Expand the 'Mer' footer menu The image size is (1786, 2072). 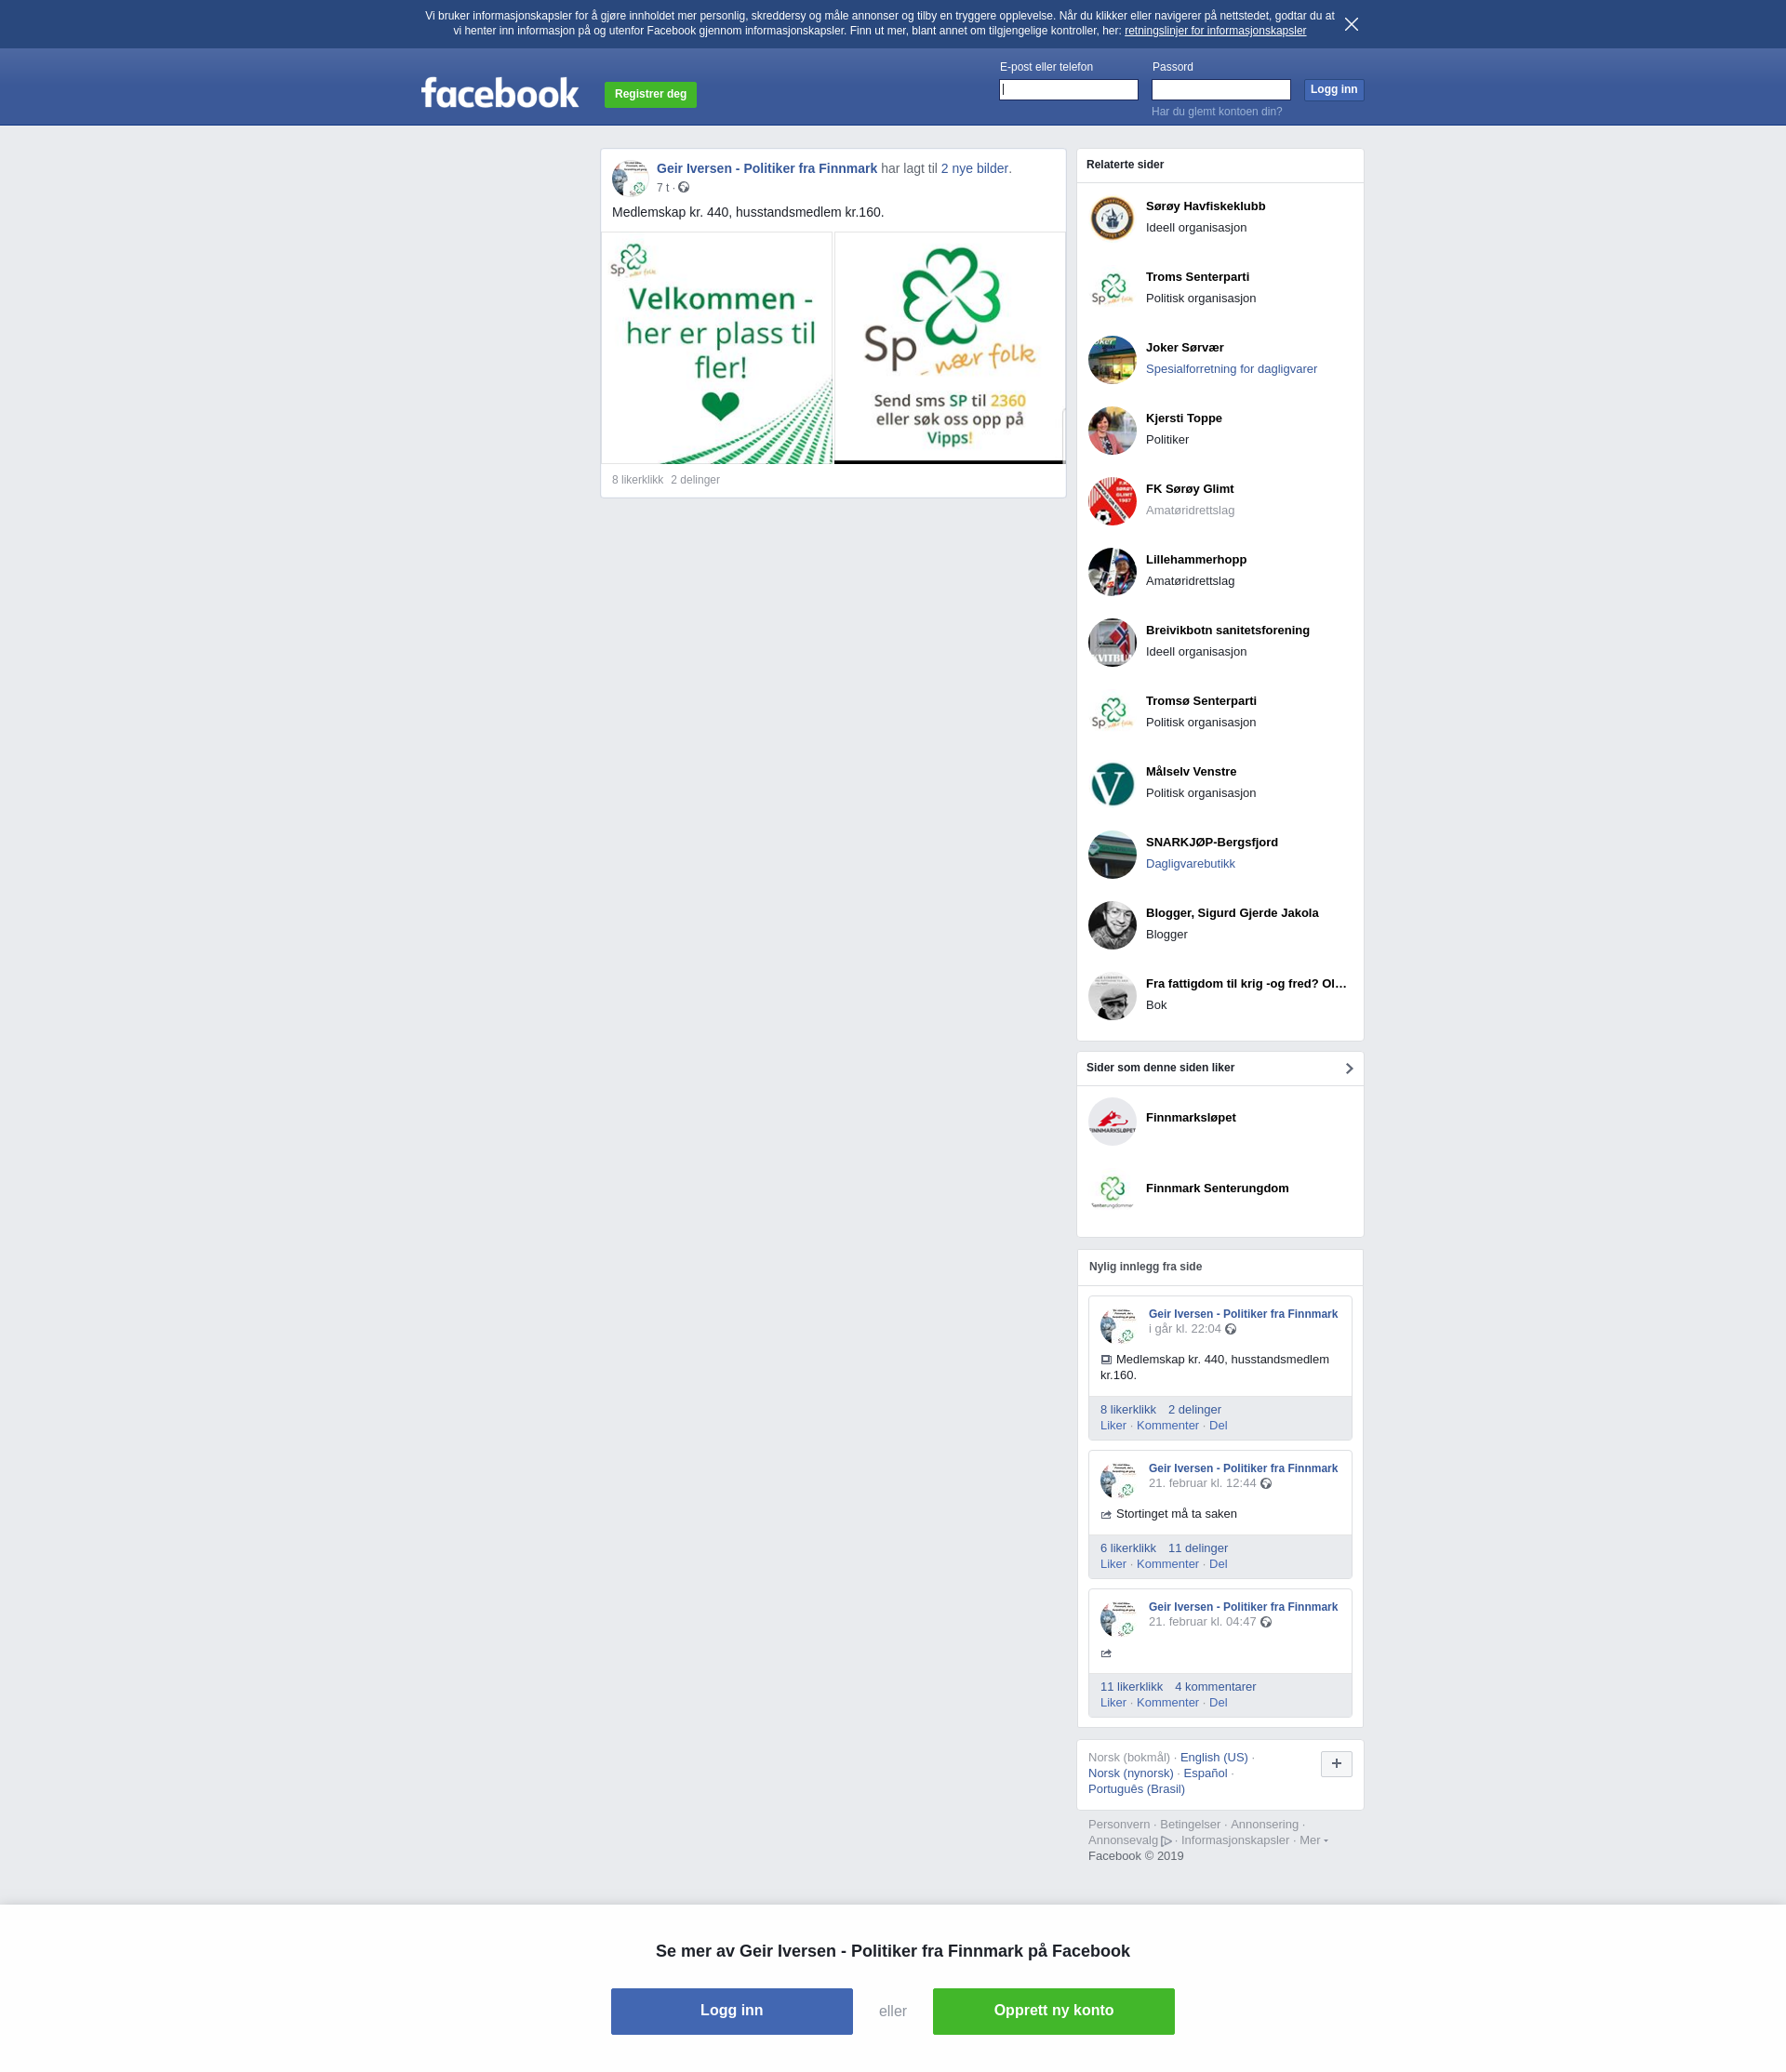tap(1313, 1840)
